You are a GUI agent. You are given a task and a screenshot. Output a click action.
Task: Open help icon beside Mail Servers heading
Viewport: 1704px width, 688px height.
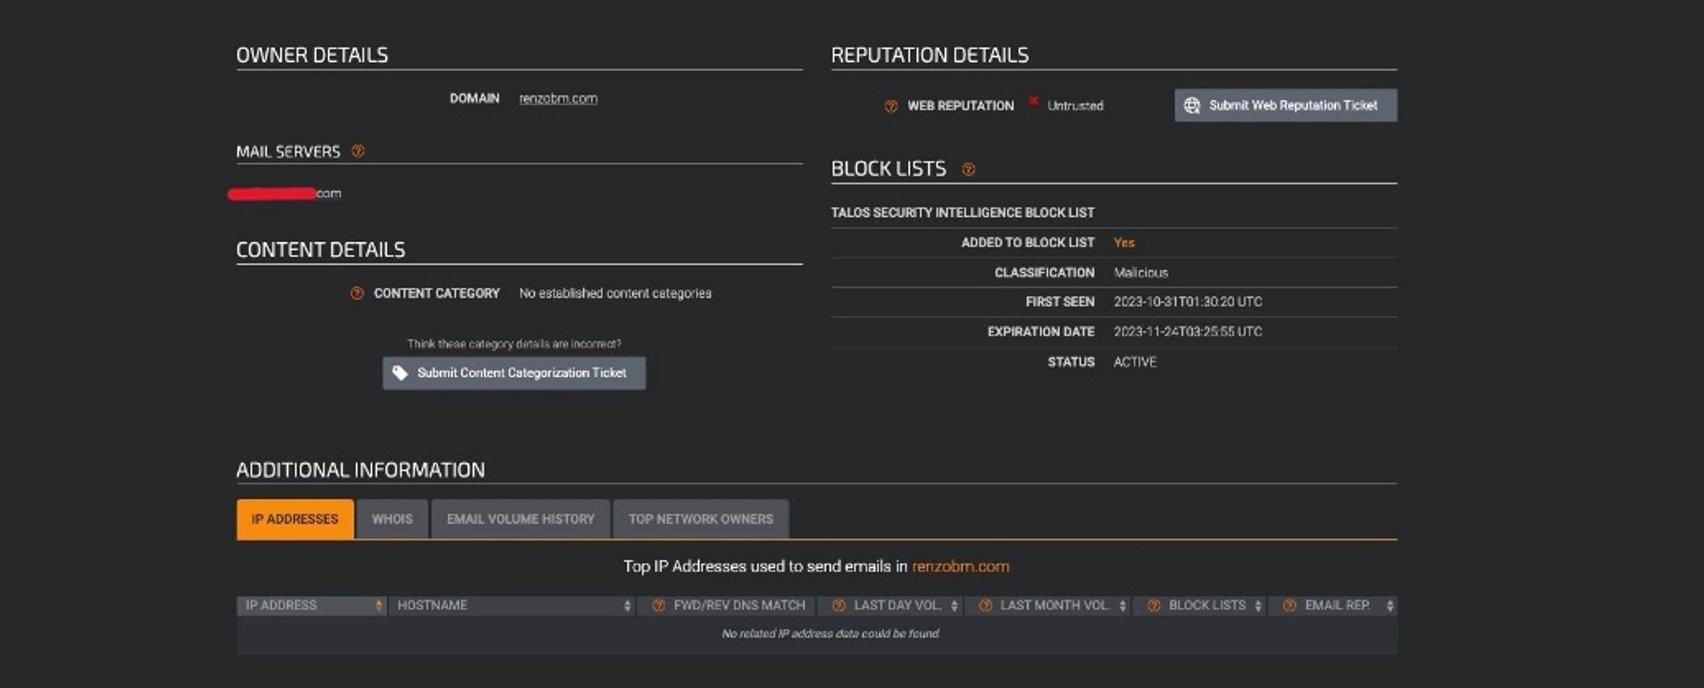pyautogui.click(x=358, y=151)
